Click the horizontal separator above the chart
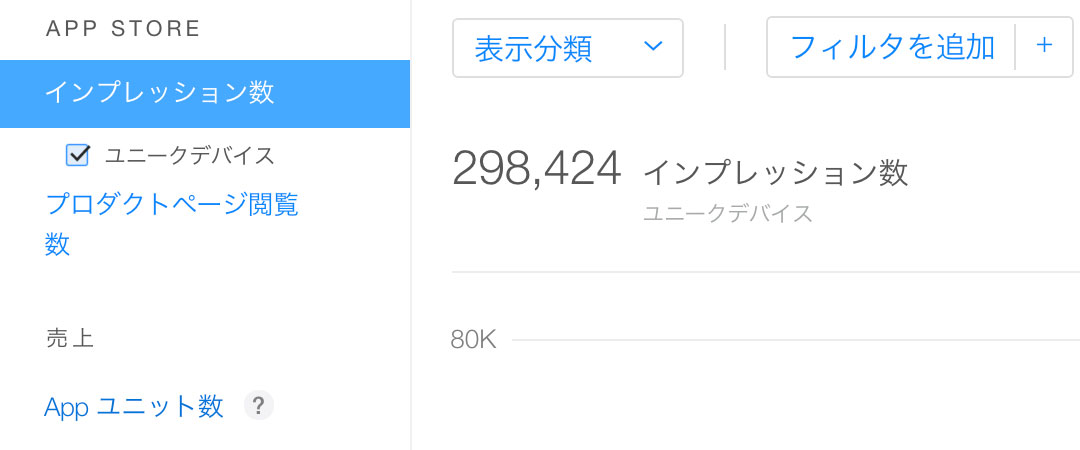Screen dimensions: 1080x450 pos(765,272)
